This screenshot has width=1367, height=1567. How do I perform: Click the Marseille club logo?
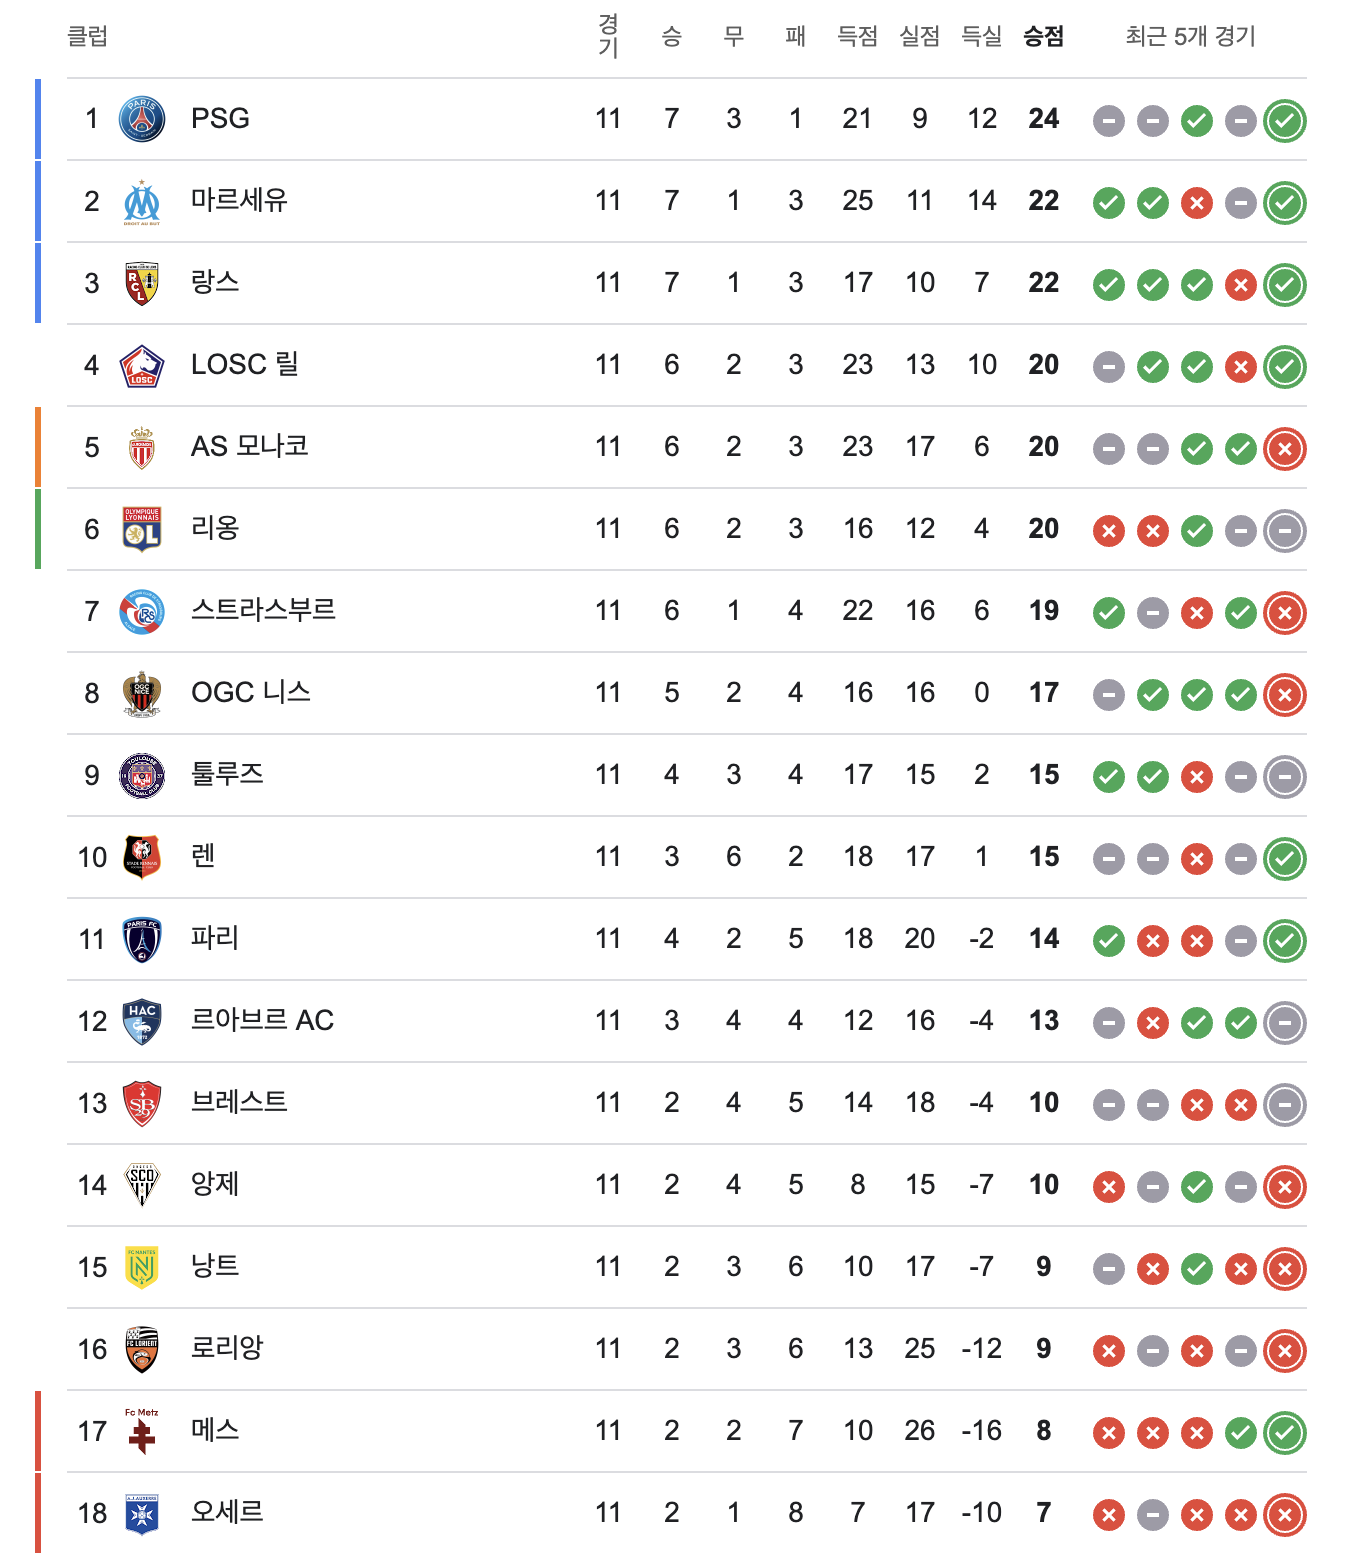(142, 202)
